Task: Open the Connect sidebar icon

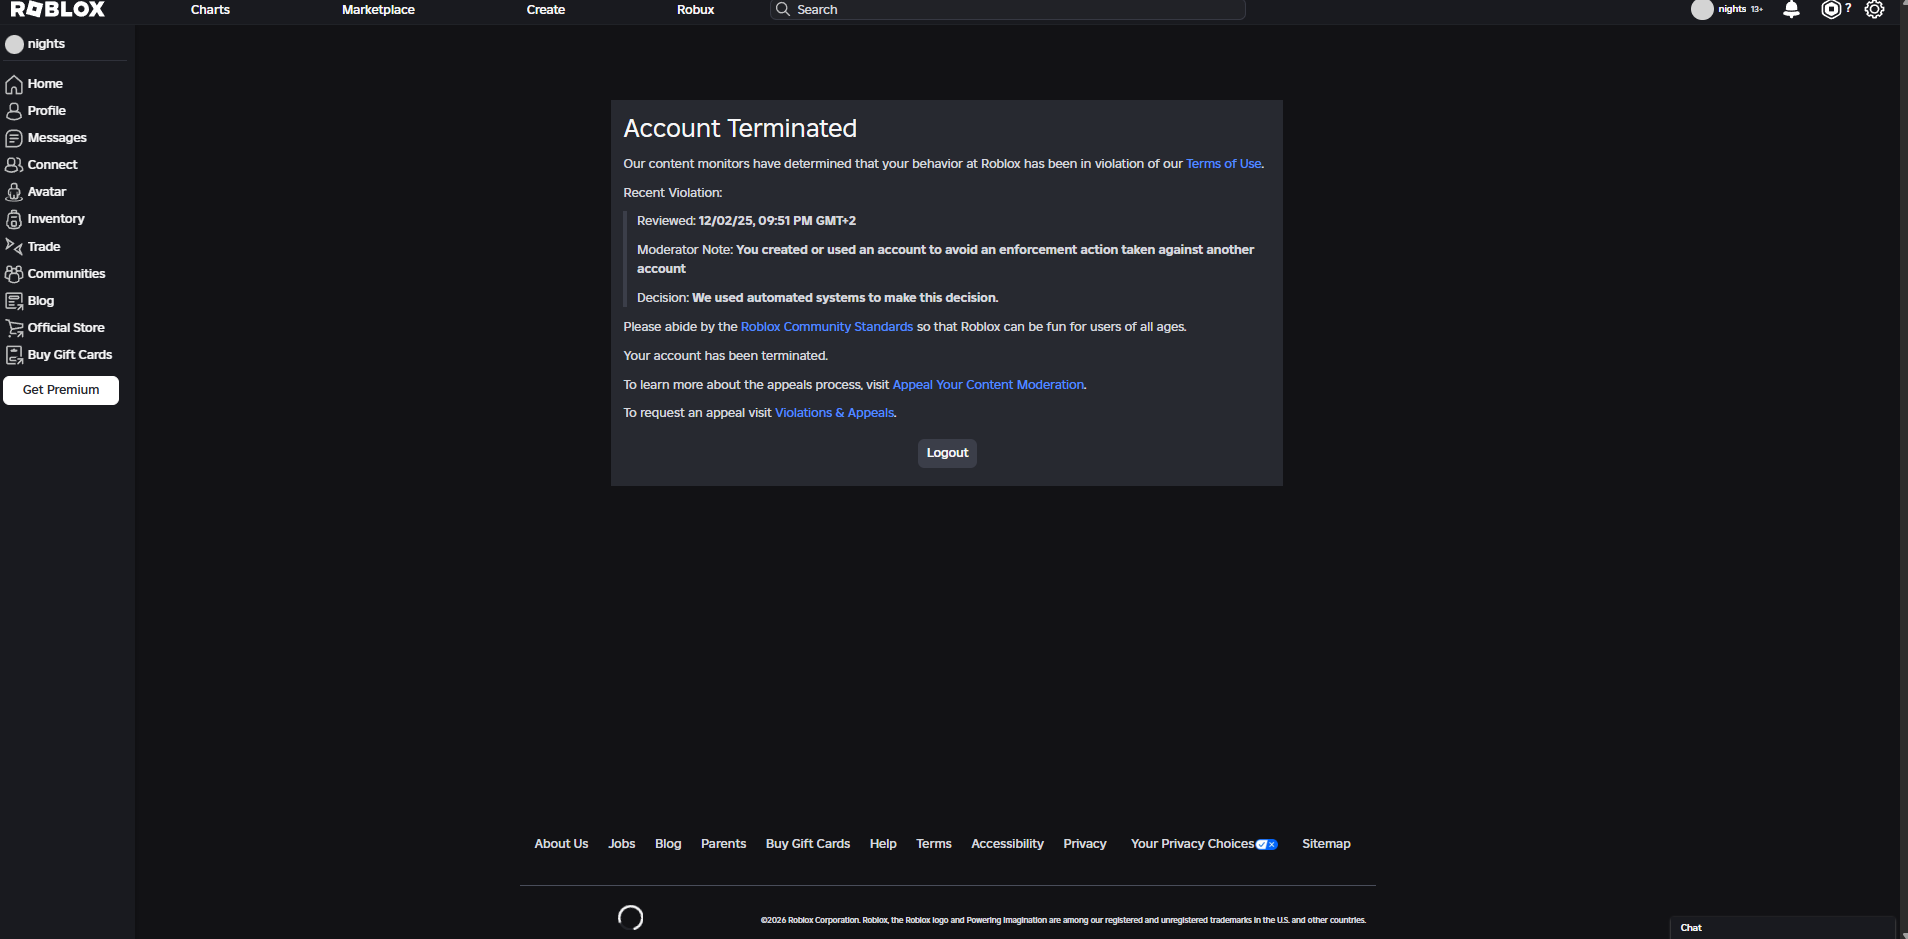Action: (14, 165)
